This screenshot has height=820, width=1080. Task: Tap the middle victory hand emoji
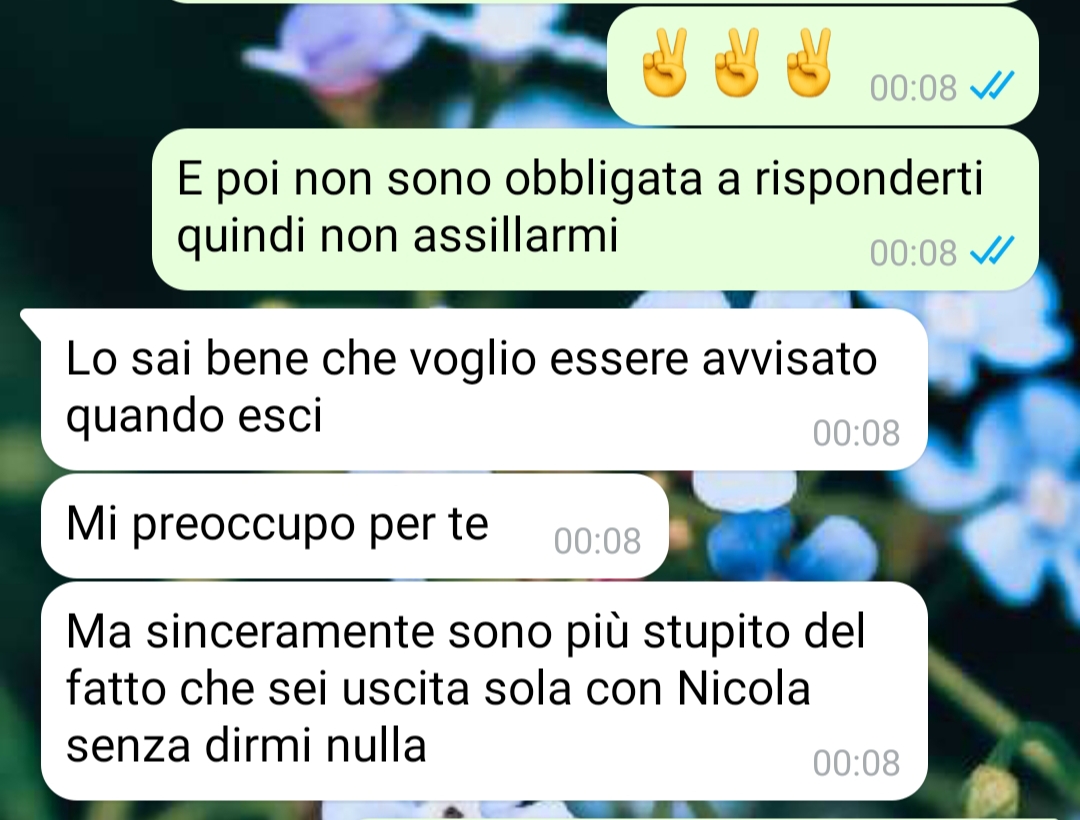click(x=737, y=63)
